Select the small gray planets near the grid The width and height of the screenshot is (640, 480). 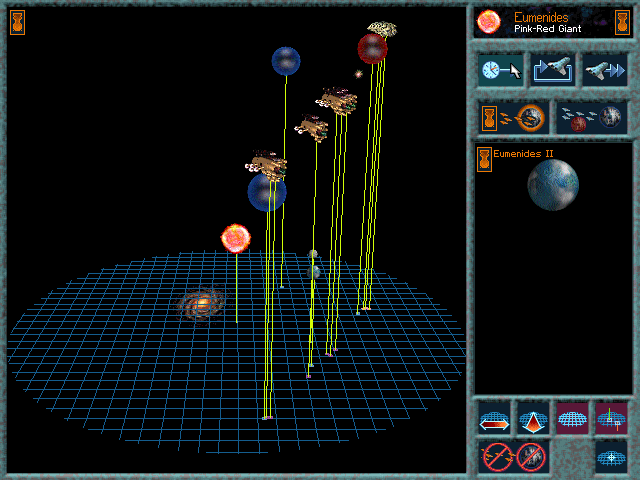pyautogui.click(x=313, y=264)
